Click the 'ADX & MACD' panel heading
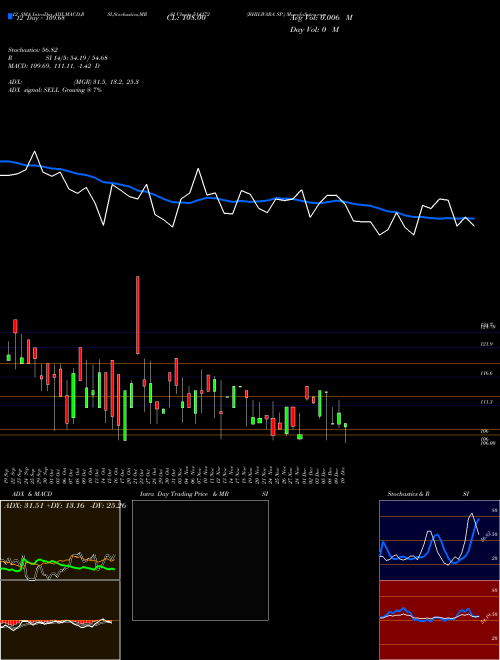Screen dimensions: 500x660 point(32,494)
